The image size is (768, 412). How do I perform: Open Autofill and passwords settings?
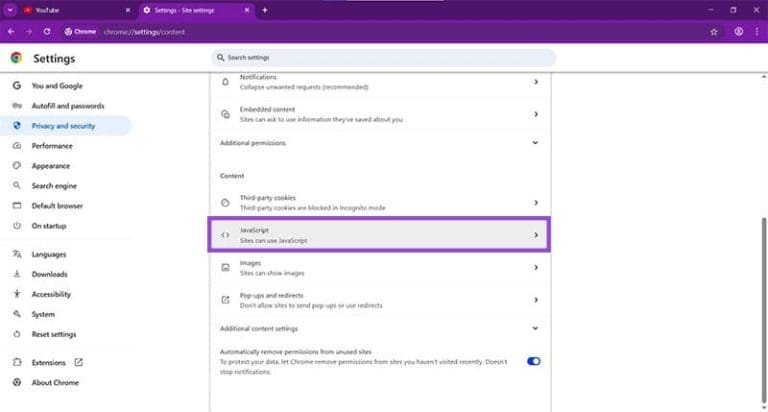coord(68,106)
